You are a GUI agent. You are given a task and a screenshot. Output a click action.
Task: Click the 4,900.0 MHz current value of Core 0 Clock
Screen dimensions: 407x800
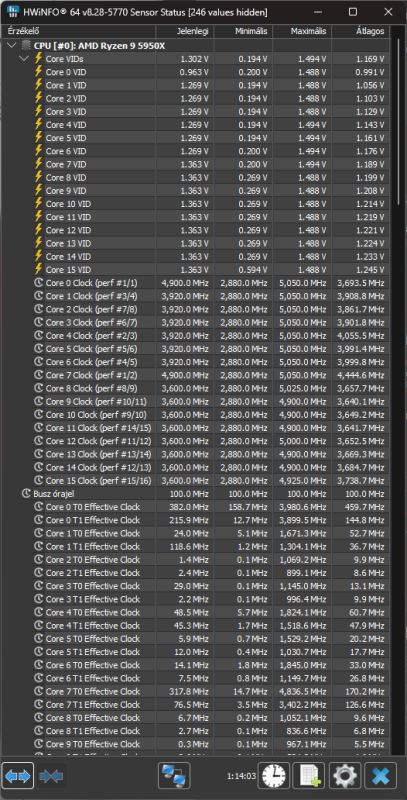pyautogui.click(x=185, y=283)
